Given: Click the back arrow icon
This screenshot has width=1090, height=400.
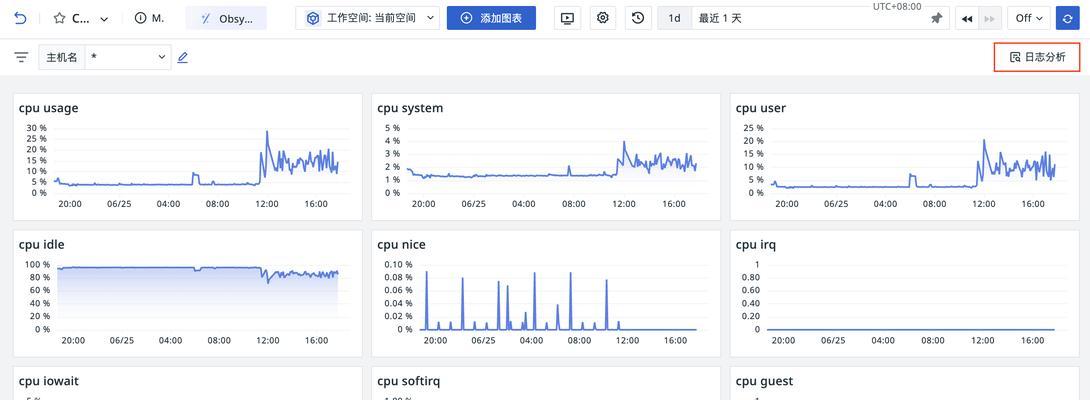Looking at the screenshot, I should pos(20,18).
